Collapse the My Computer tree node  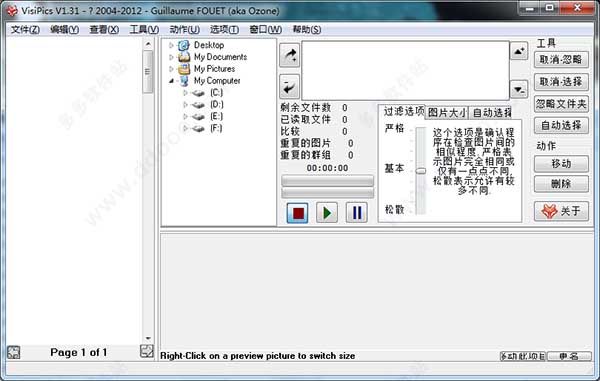tap(171, 81)
